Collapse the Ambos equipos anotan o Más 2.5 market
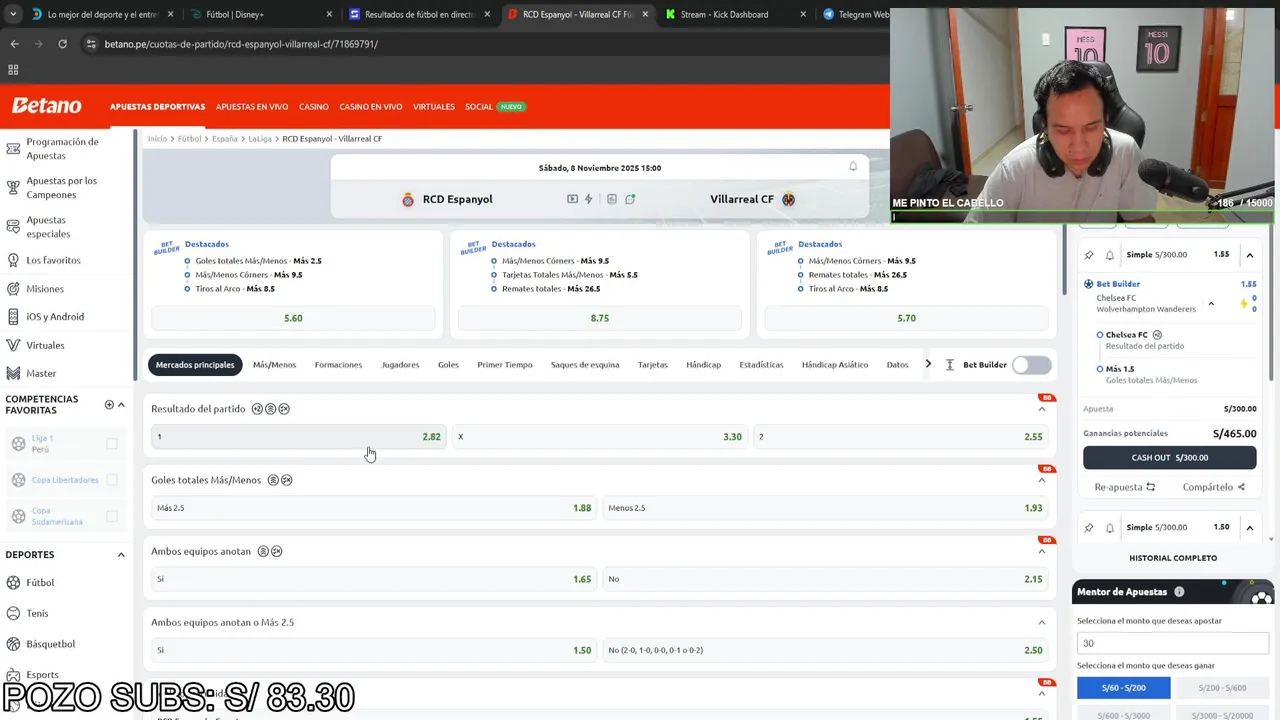The height and width of the screenshot is (720, 1280). [1042, 622]
